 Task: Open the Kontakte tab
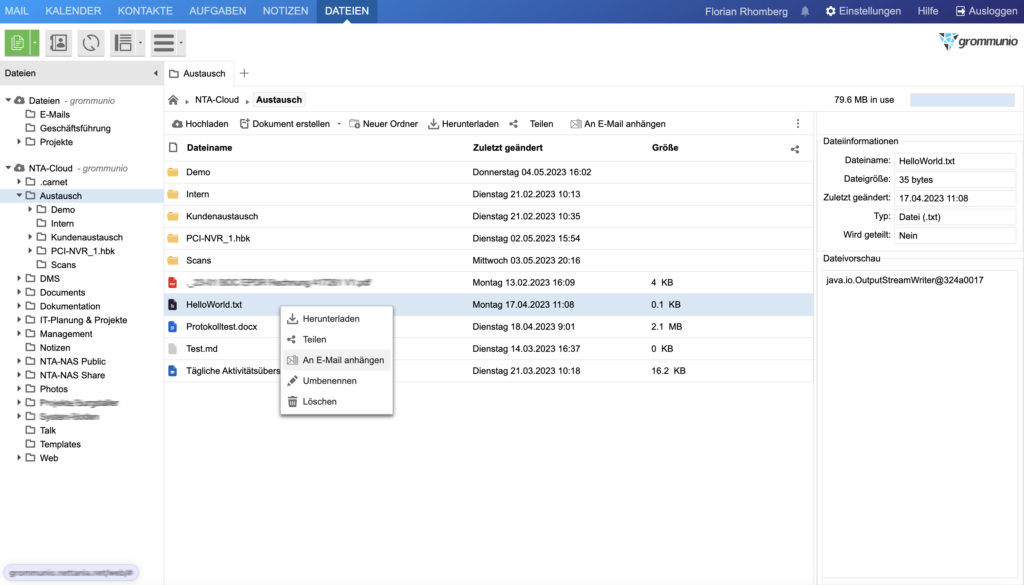[145, 11]
